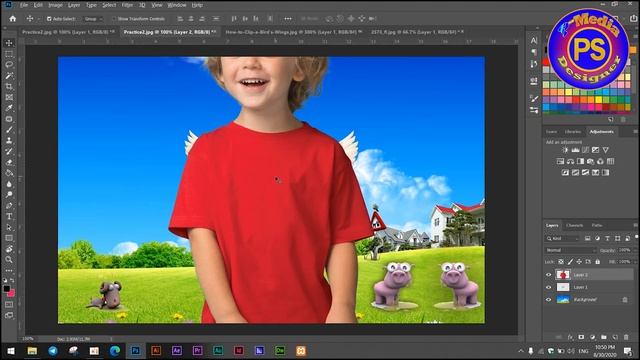This screenshot has height=360, width=640.
Task: Open Premiere Pro from the taskbar
Action: tap(198, 351)
